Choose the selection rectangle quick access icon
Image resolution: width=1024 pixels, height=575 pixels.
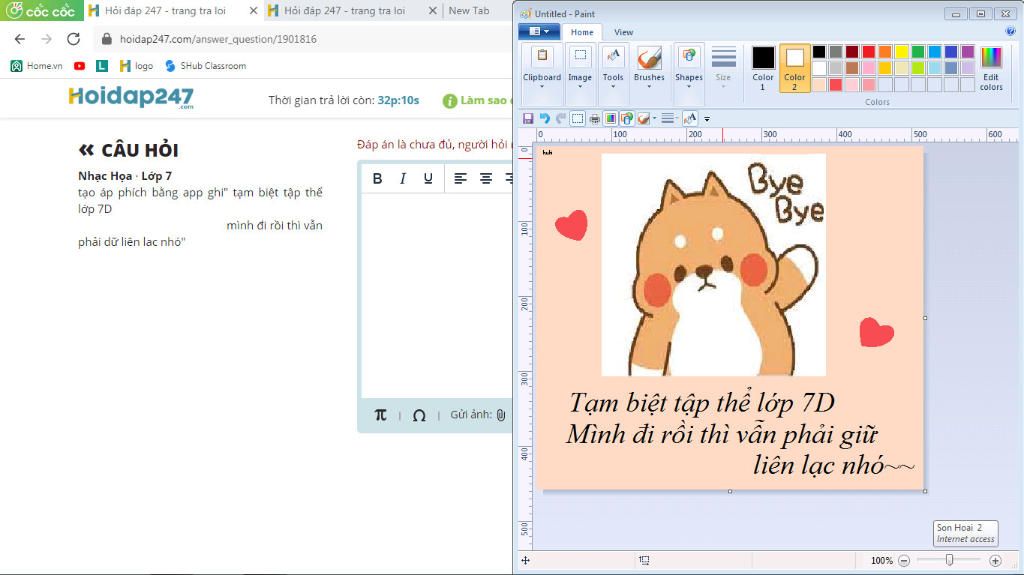point(577,118)
